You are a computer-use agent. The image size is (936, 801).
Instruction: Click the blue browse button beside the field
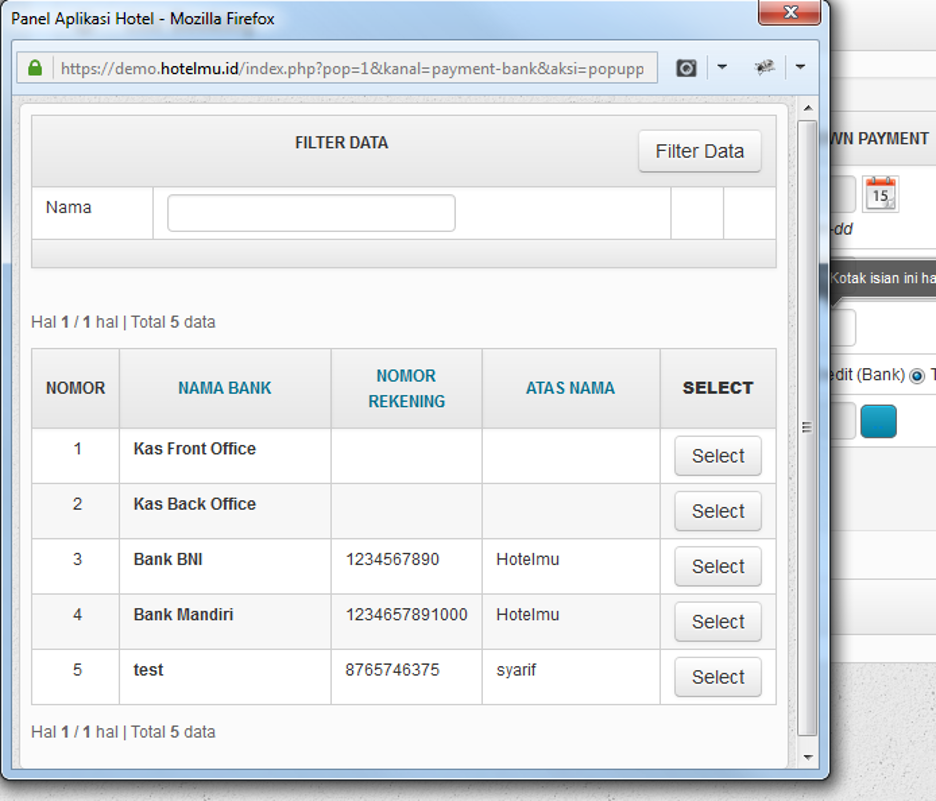878,421
